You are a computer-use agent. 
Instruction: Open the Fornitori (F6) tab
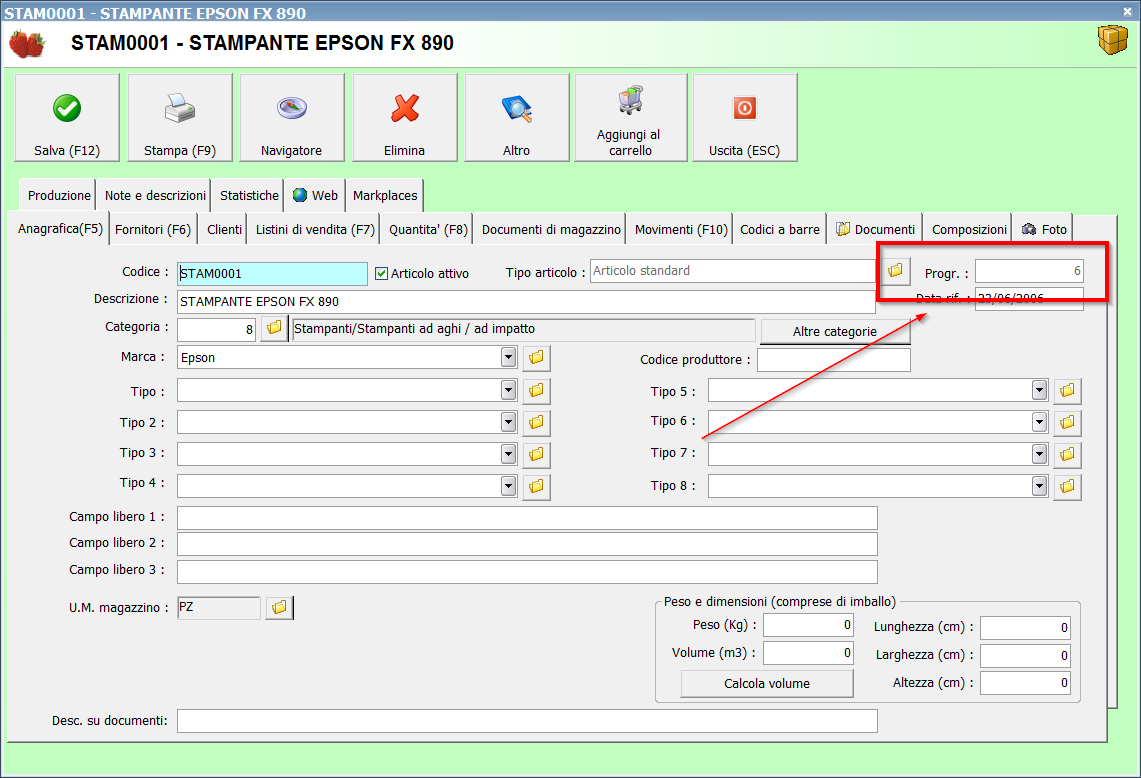[x=153, y=229]
